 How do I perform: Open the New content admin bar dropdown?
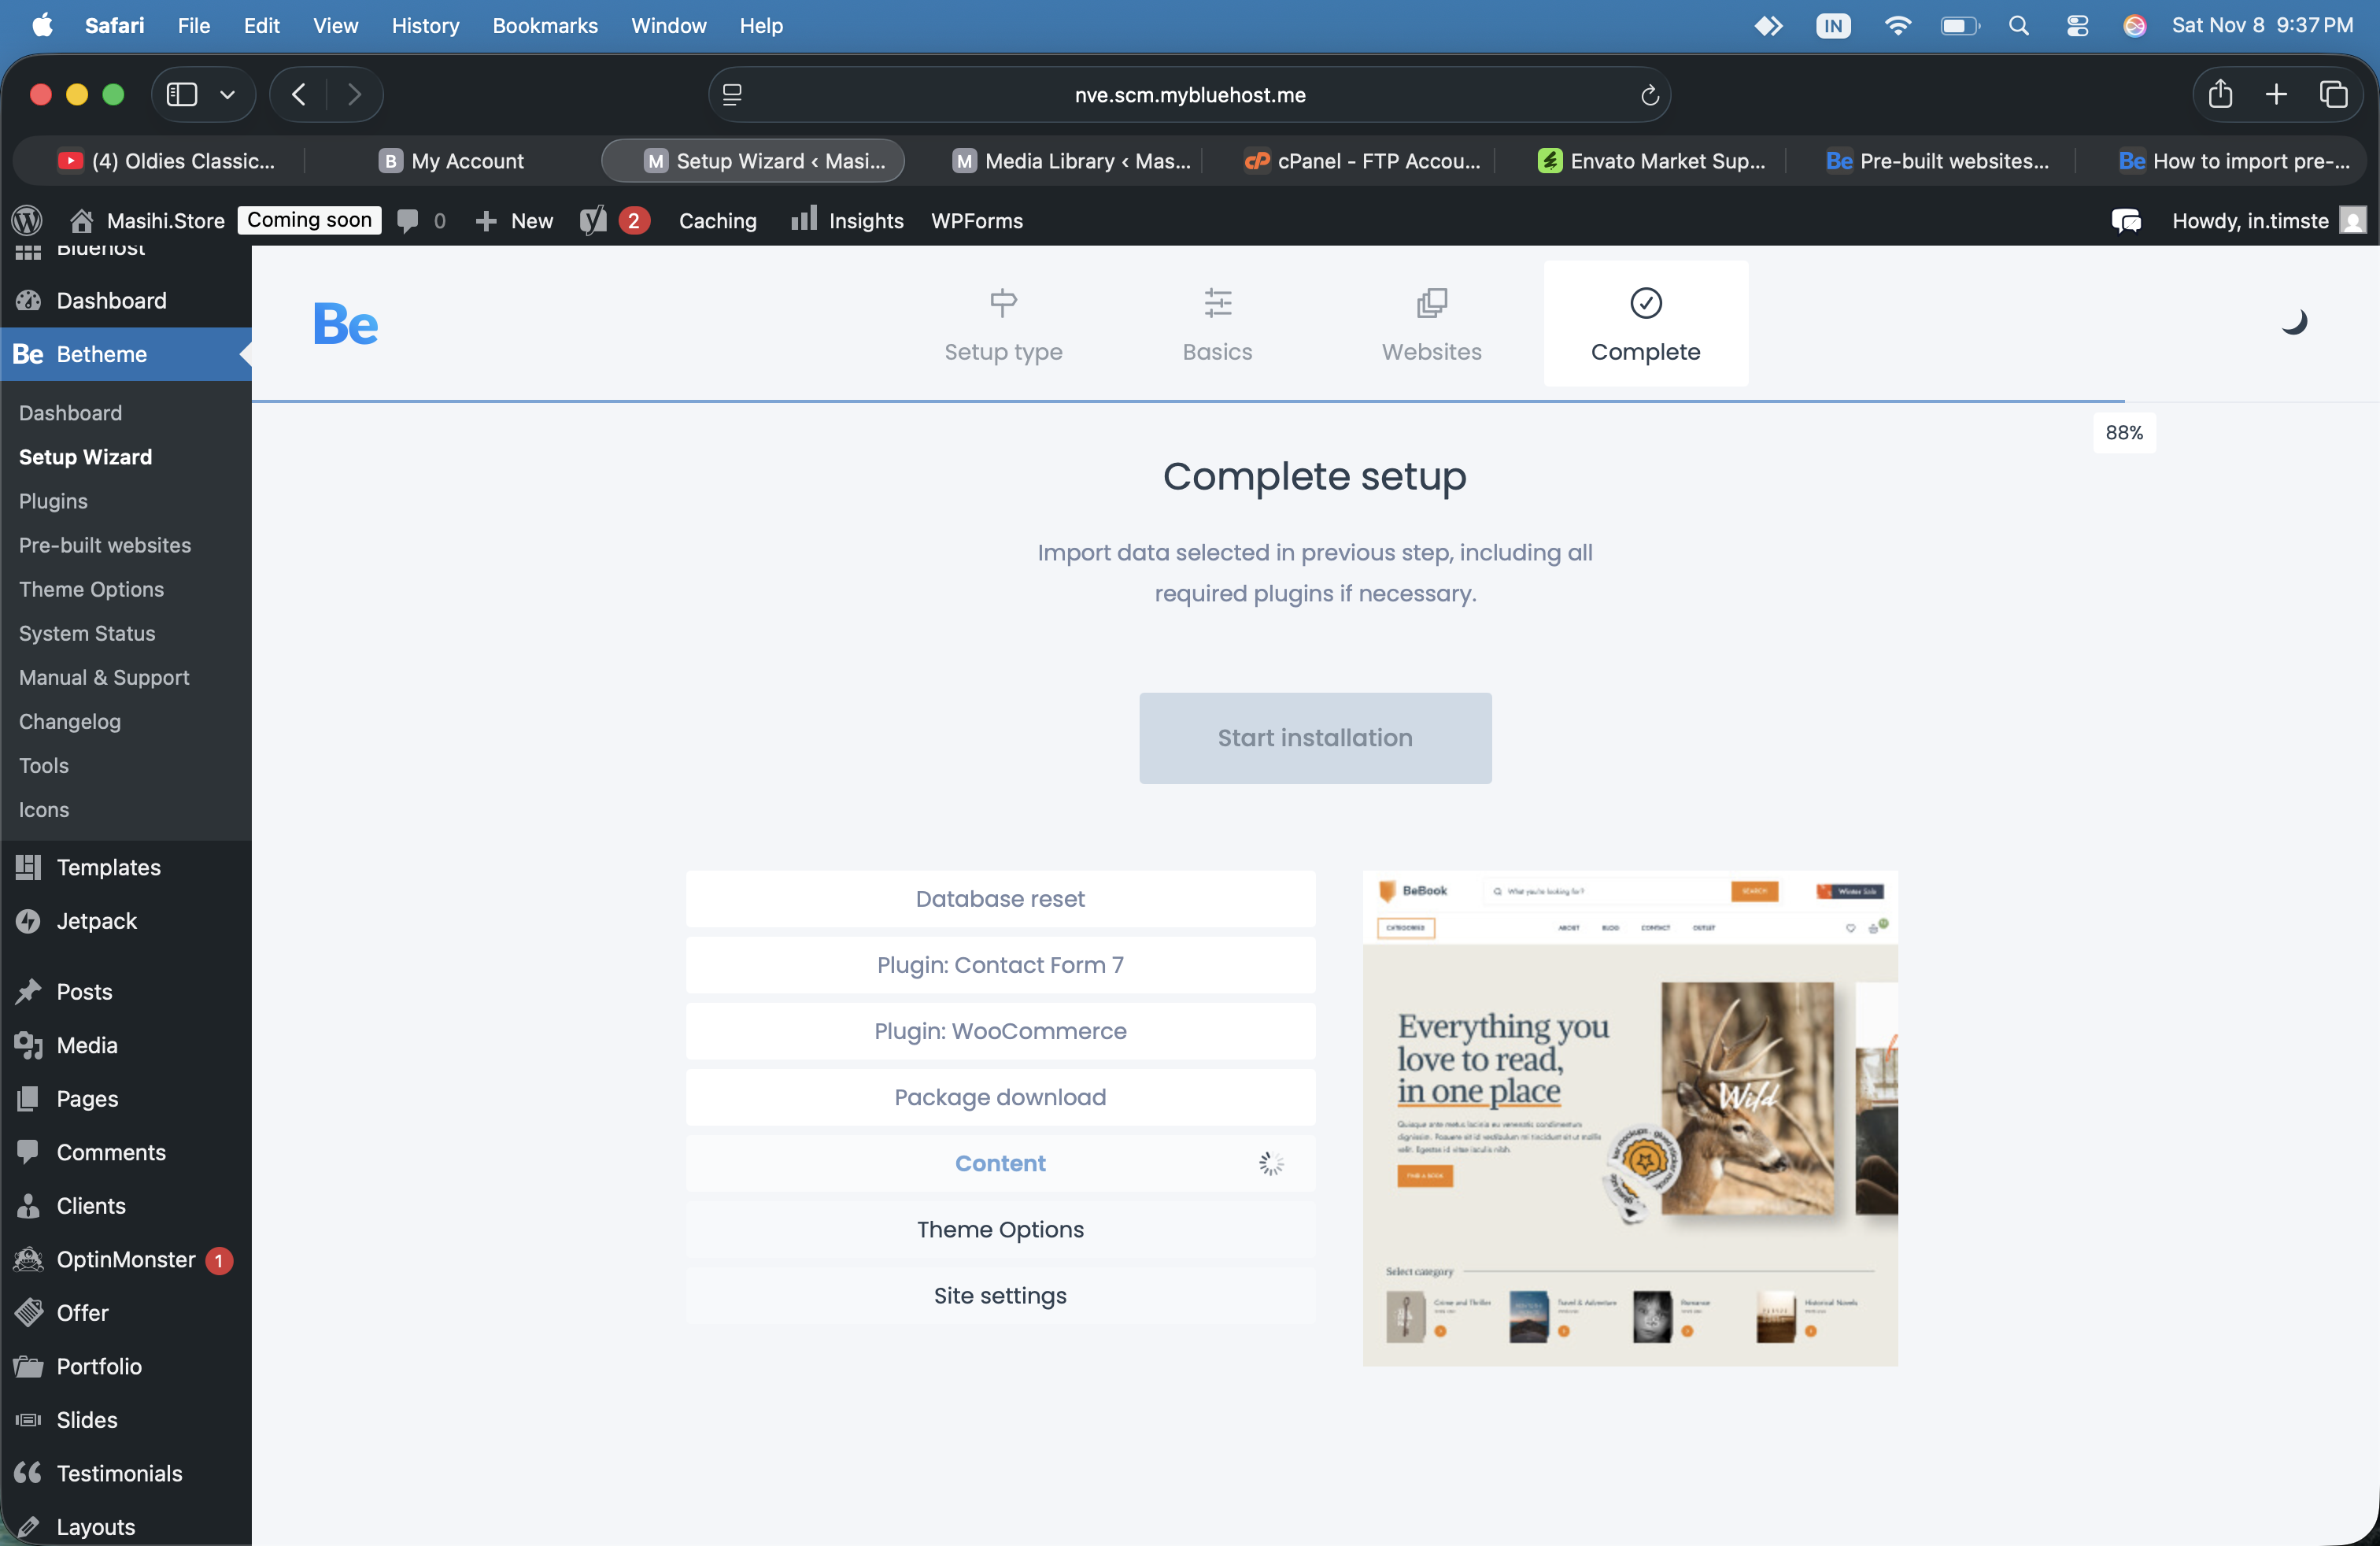coord(514,220)
